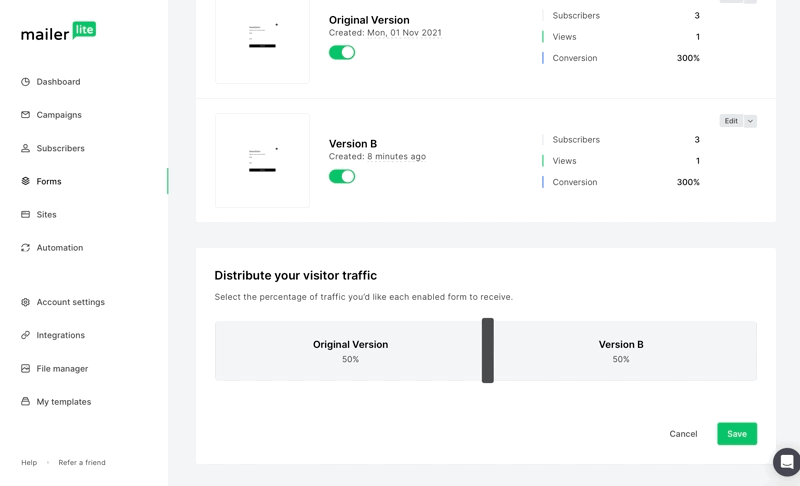Click the Edit button for Version B
800x486 pixels.
[x=731, y=121]
